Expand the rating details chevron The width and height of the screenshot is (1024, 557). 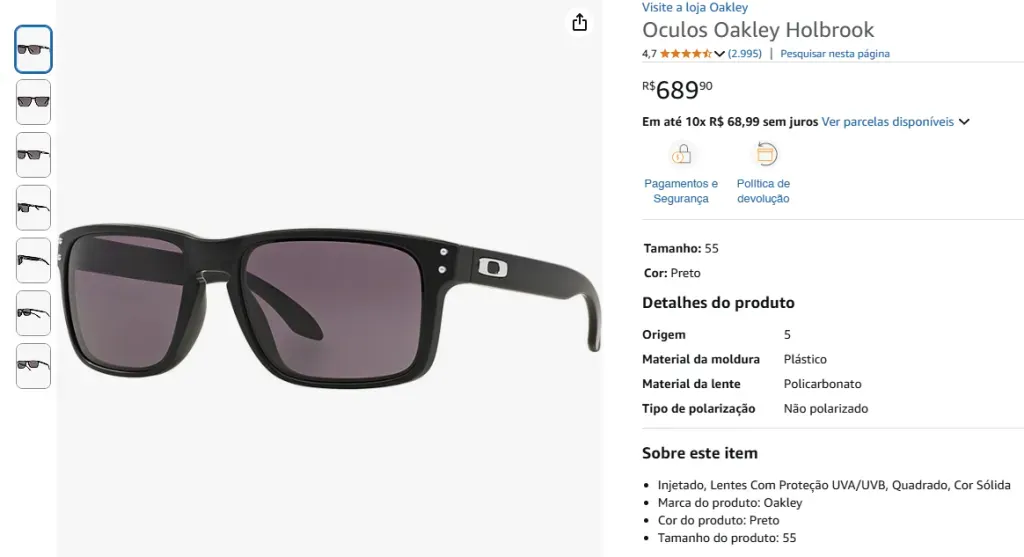(719, 54)
